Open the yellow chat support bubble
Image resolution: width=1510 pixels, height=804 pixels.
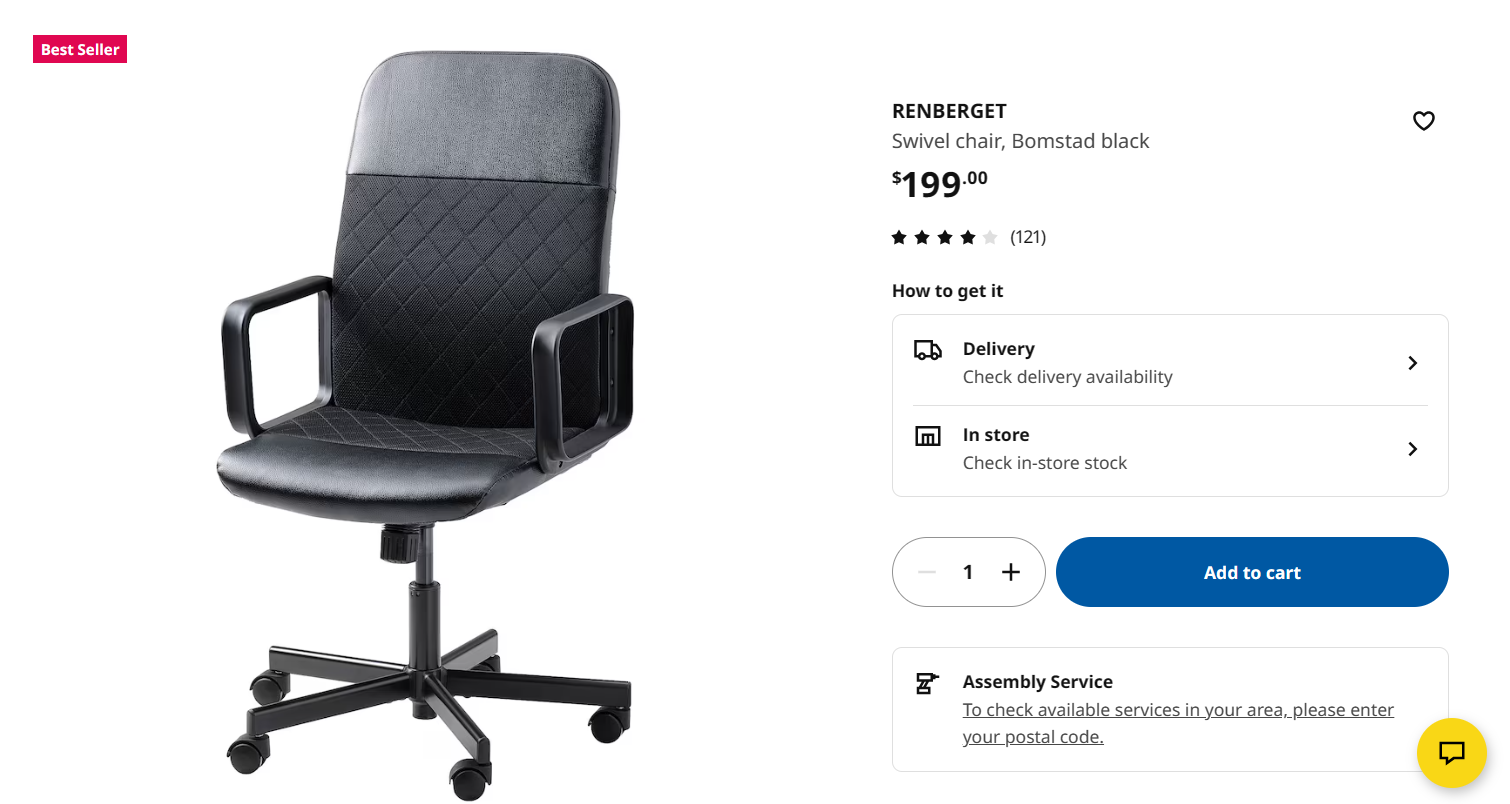pos(1451,752)
